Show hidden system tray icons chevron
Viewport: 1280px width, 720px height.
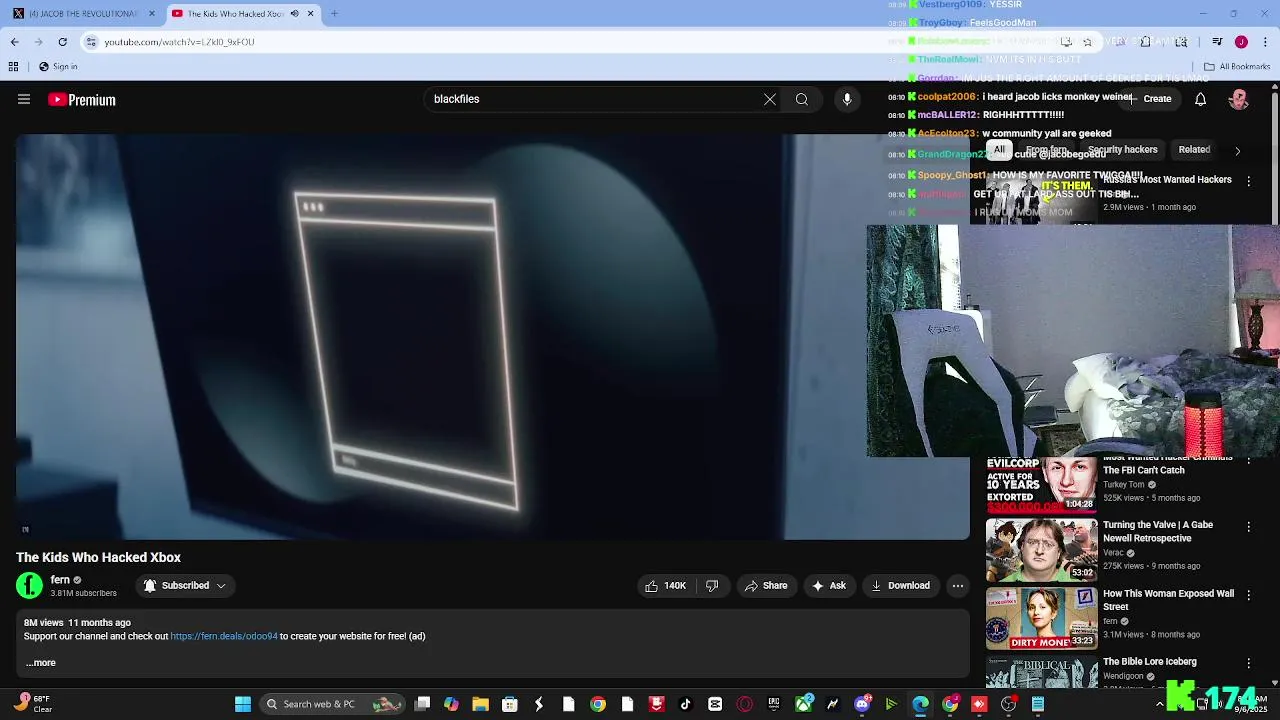tap(1160, 704)
